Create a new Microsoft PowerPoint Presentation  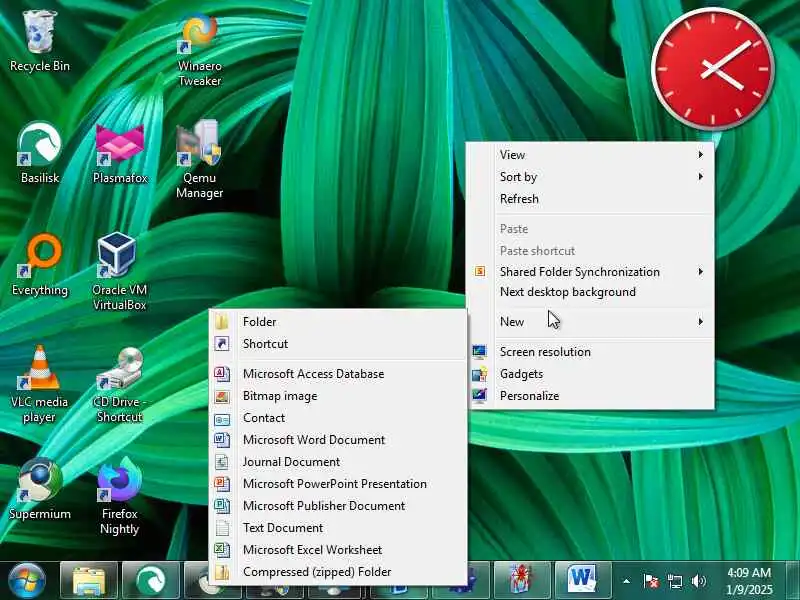point(338,483)
